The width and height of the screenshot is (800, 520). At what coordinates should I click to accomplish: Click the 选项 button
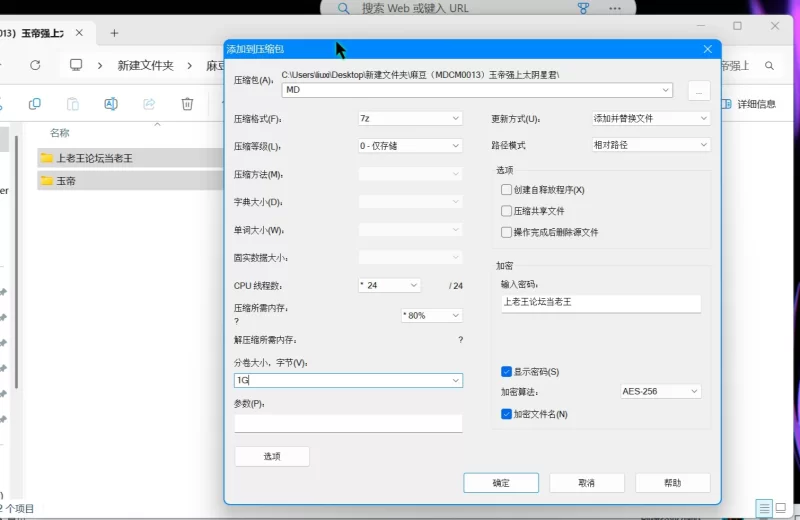click(272, 456)
